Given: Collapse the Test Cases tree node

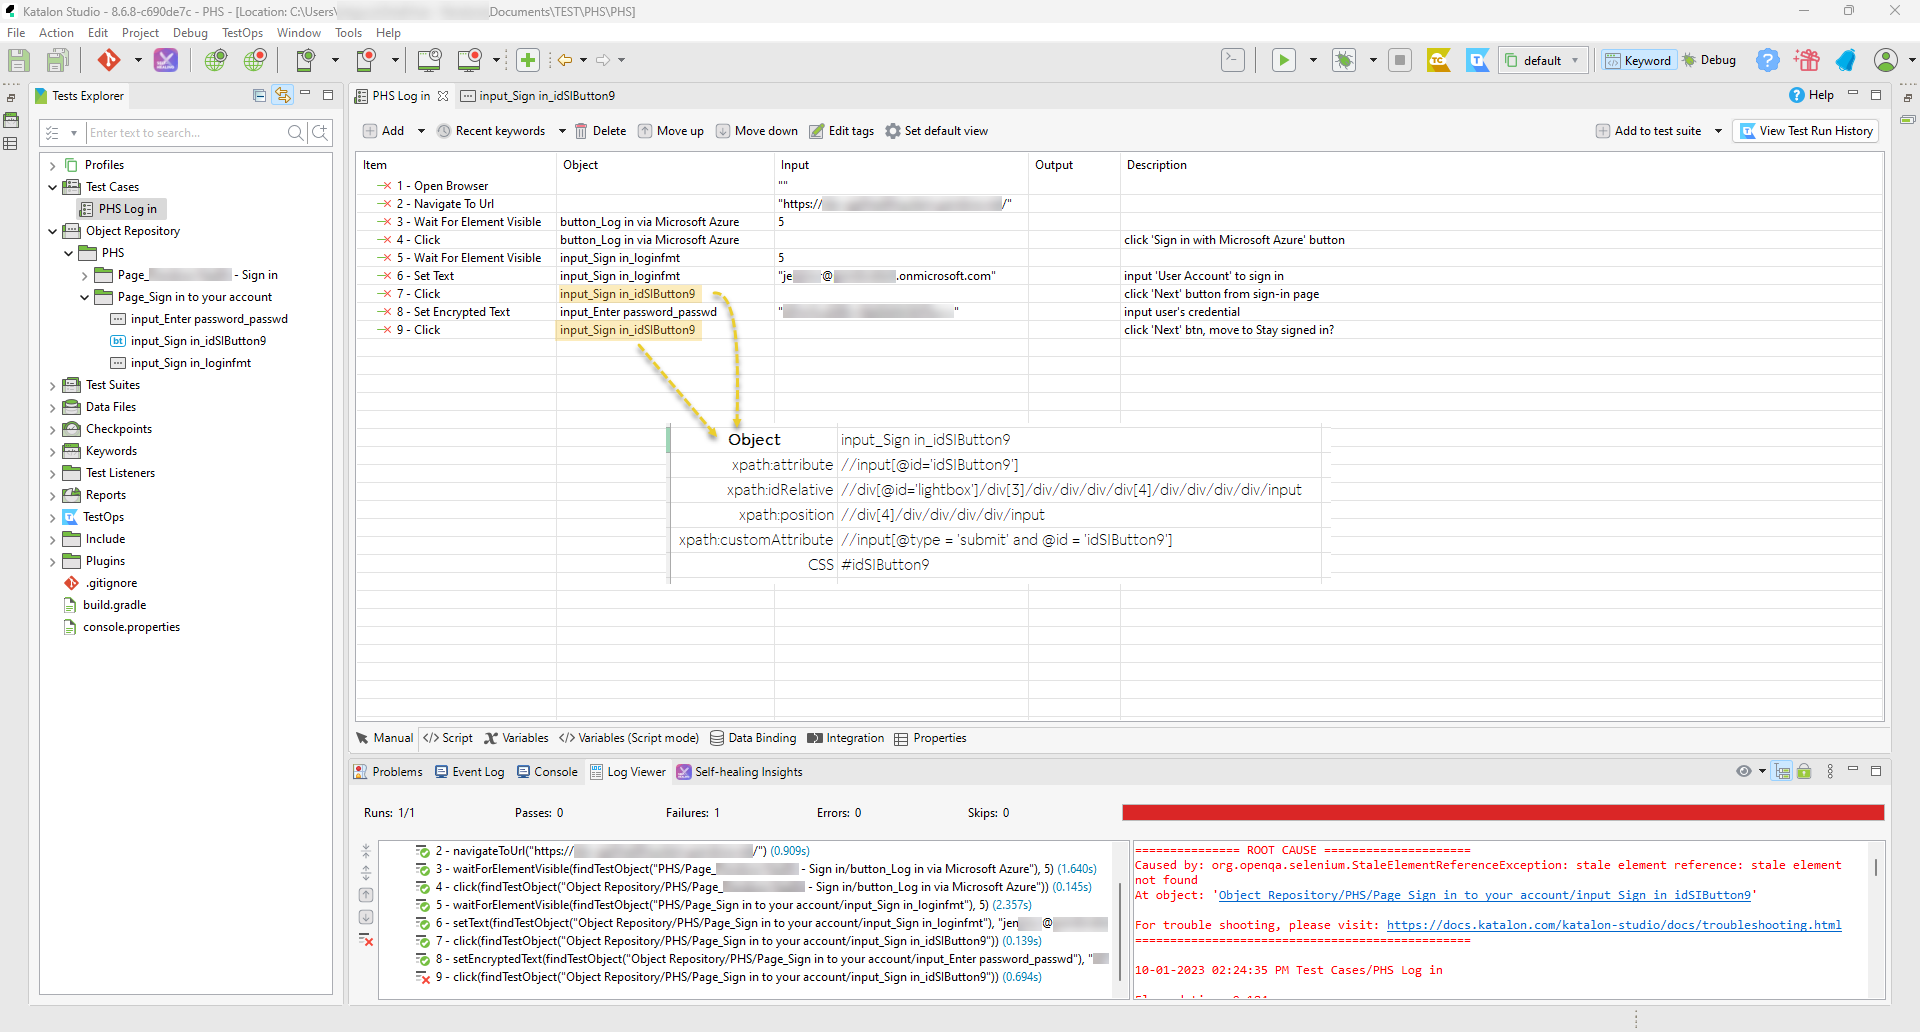Looking at the screenshot, I should (53, 187).
